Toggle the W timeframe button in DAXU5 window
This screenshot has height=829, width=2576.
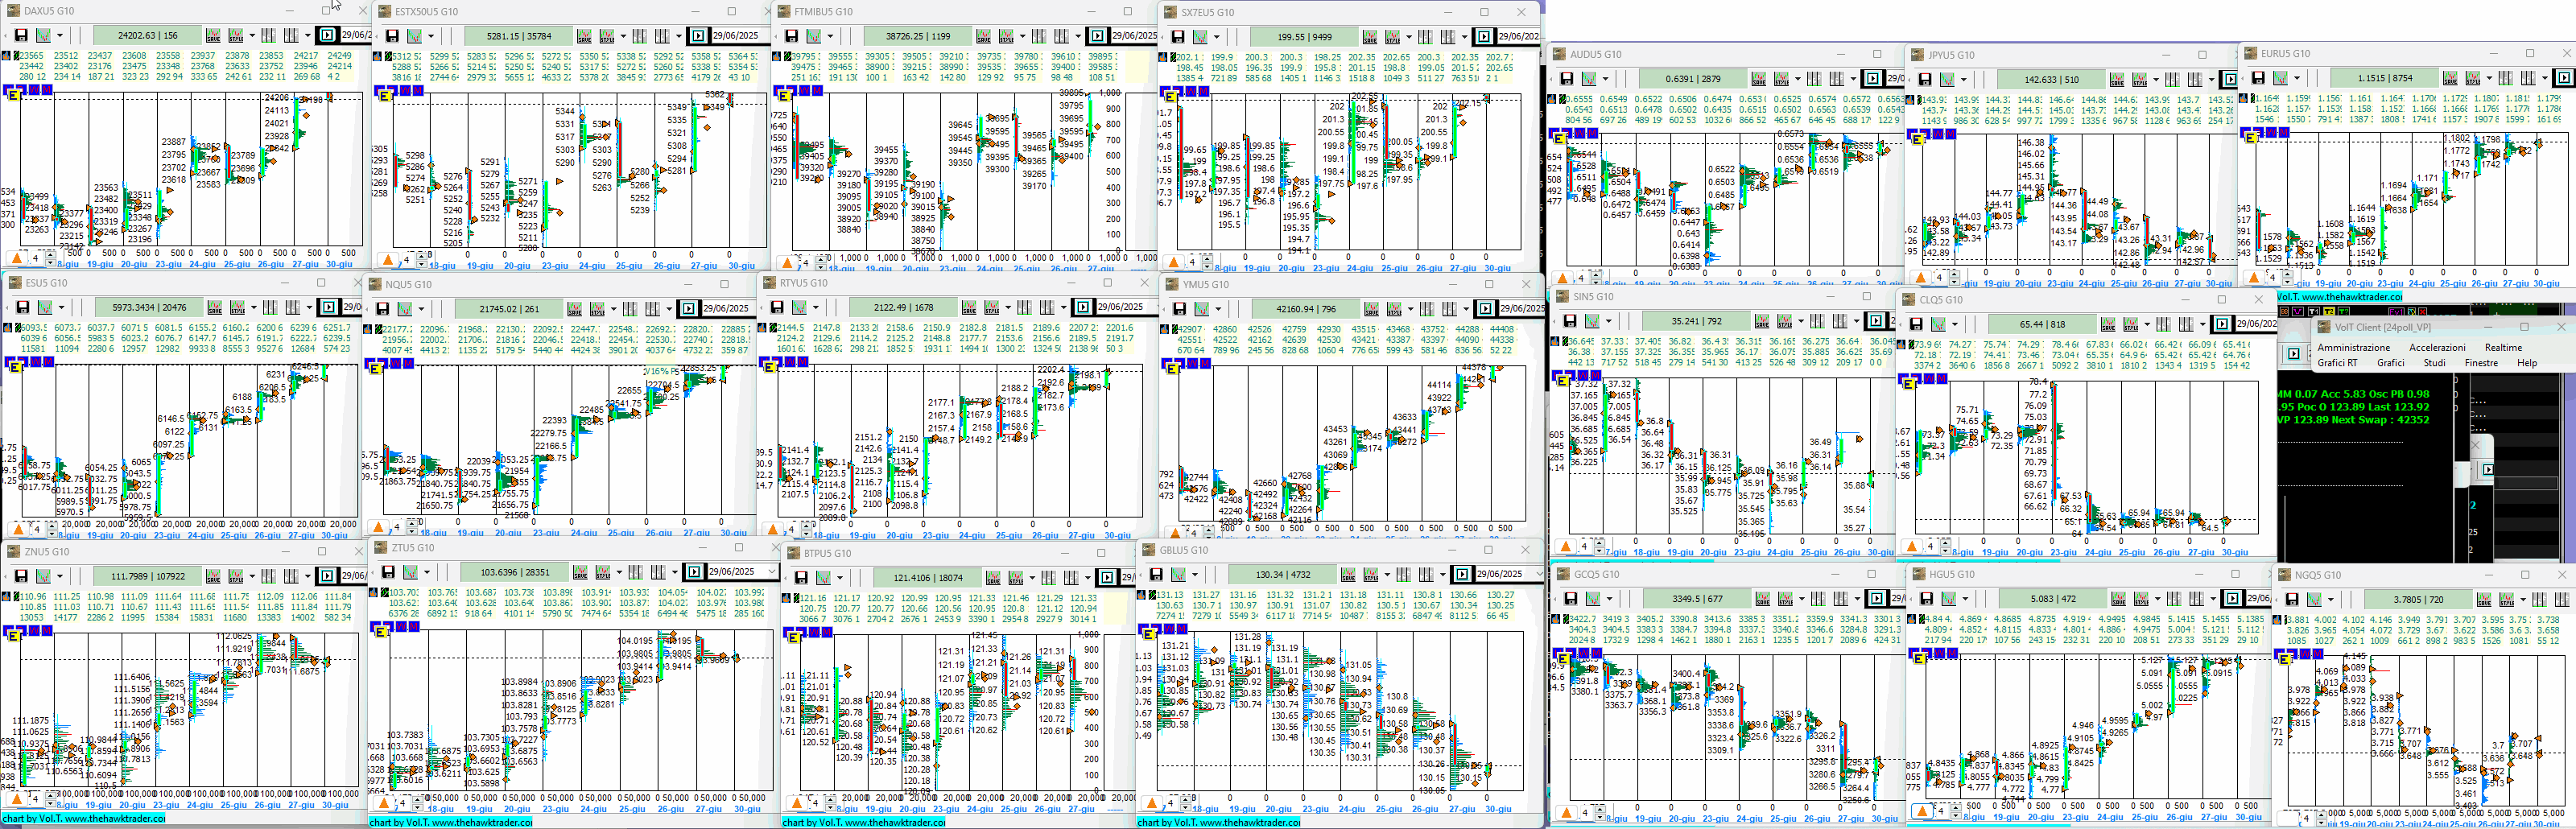pos(34,90)
